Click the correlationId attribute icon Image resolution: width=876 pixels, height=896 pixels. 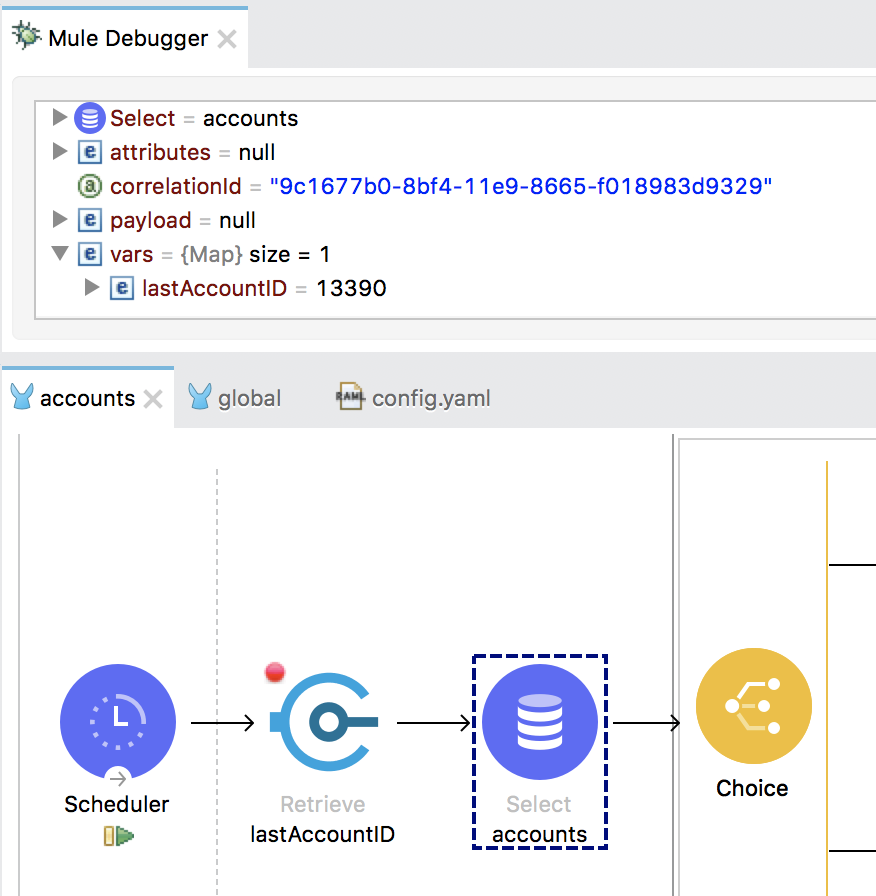coord(90,186)
